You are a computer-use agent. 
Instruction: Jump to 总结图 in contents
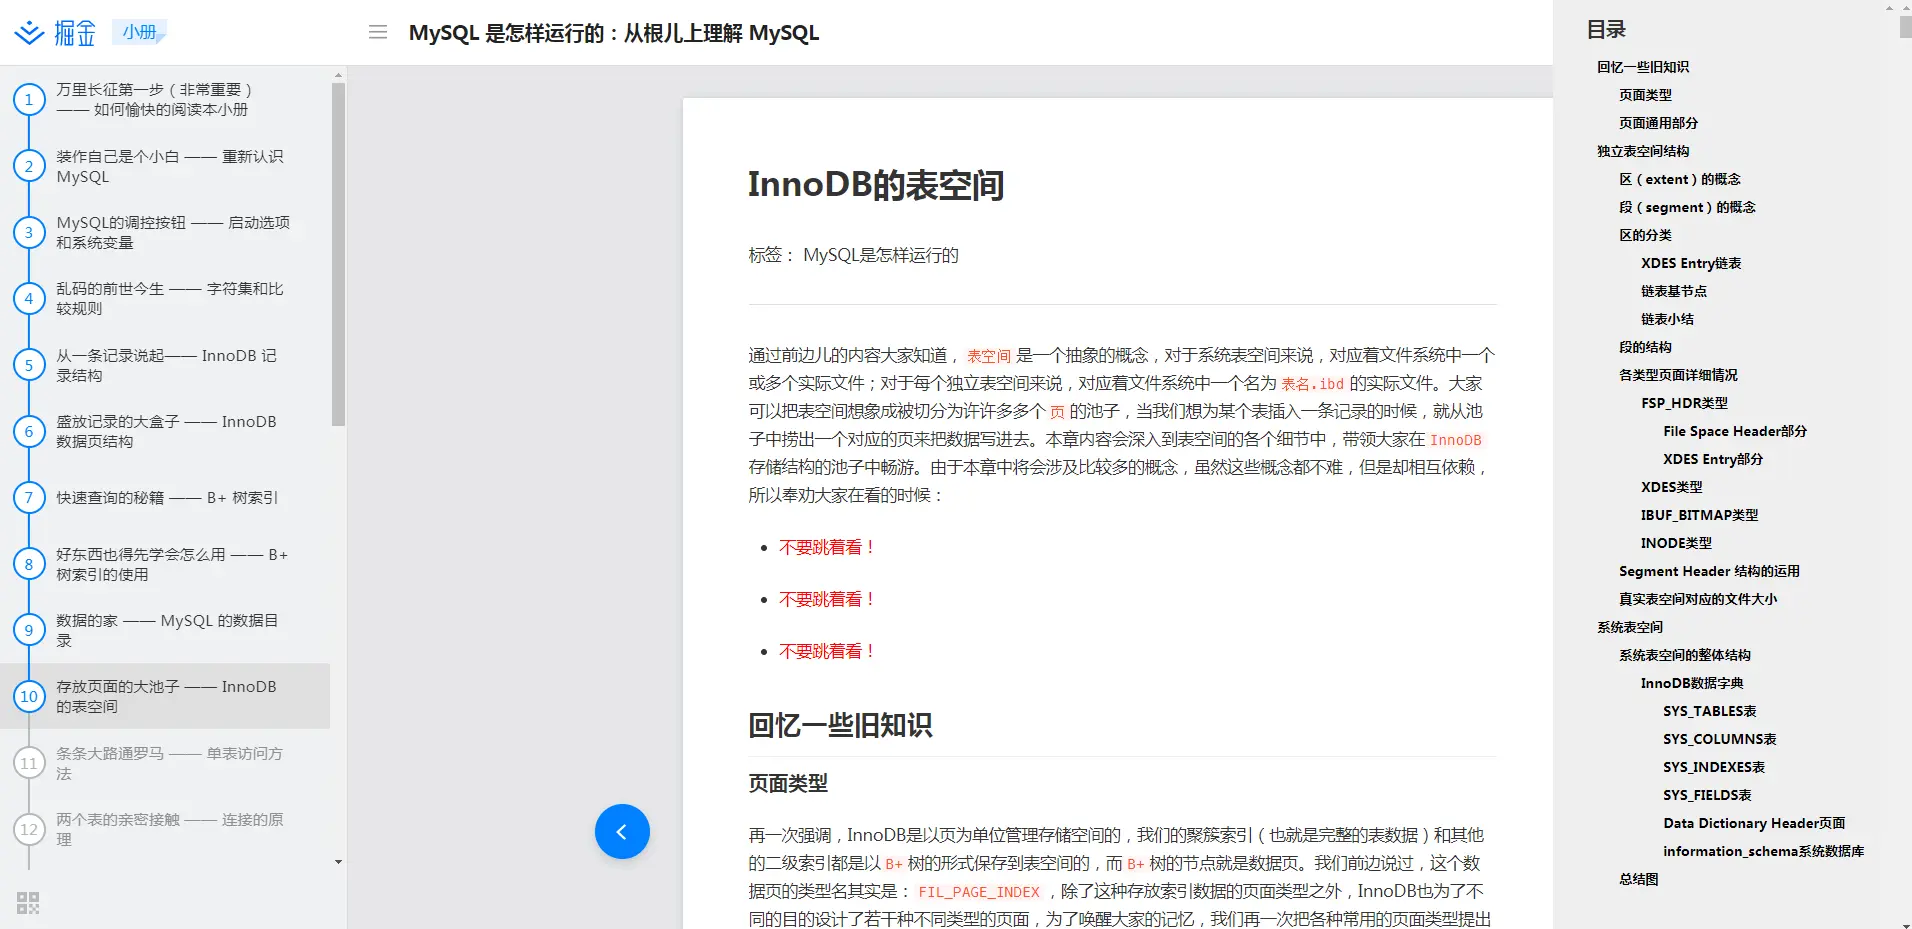[x=1638, y=879]
